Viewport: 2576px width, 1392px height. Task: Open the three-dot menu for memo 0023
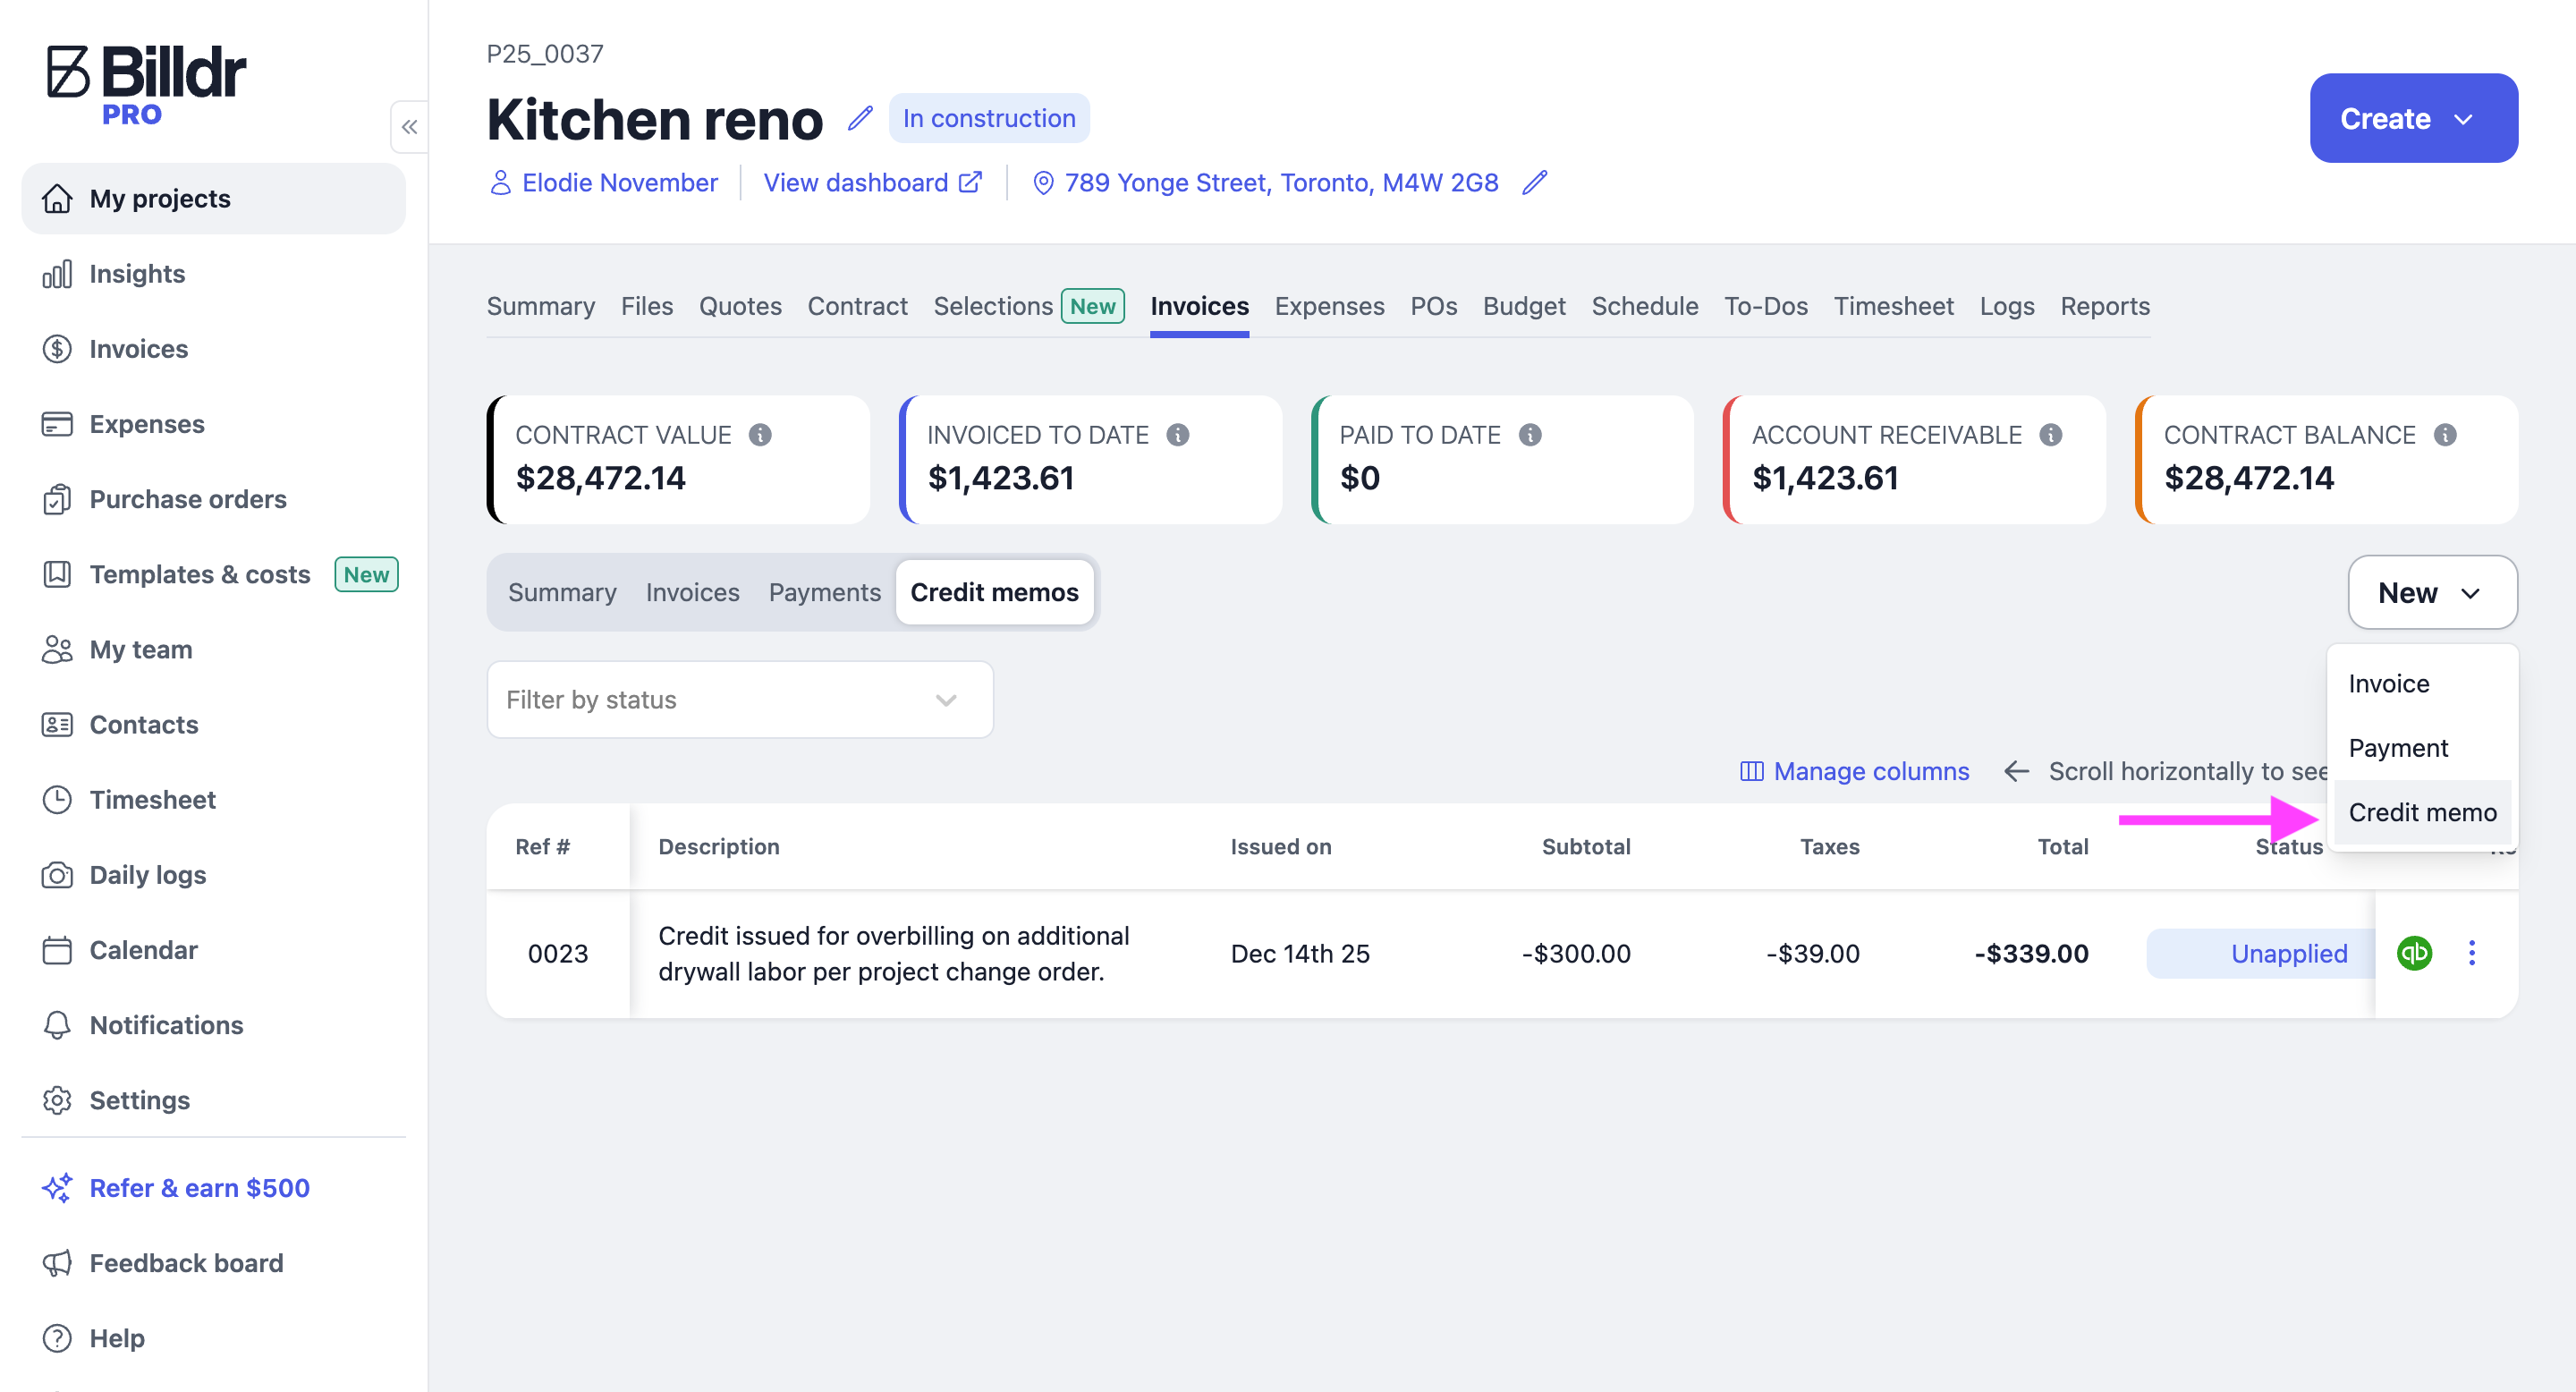click(2472, 953)
